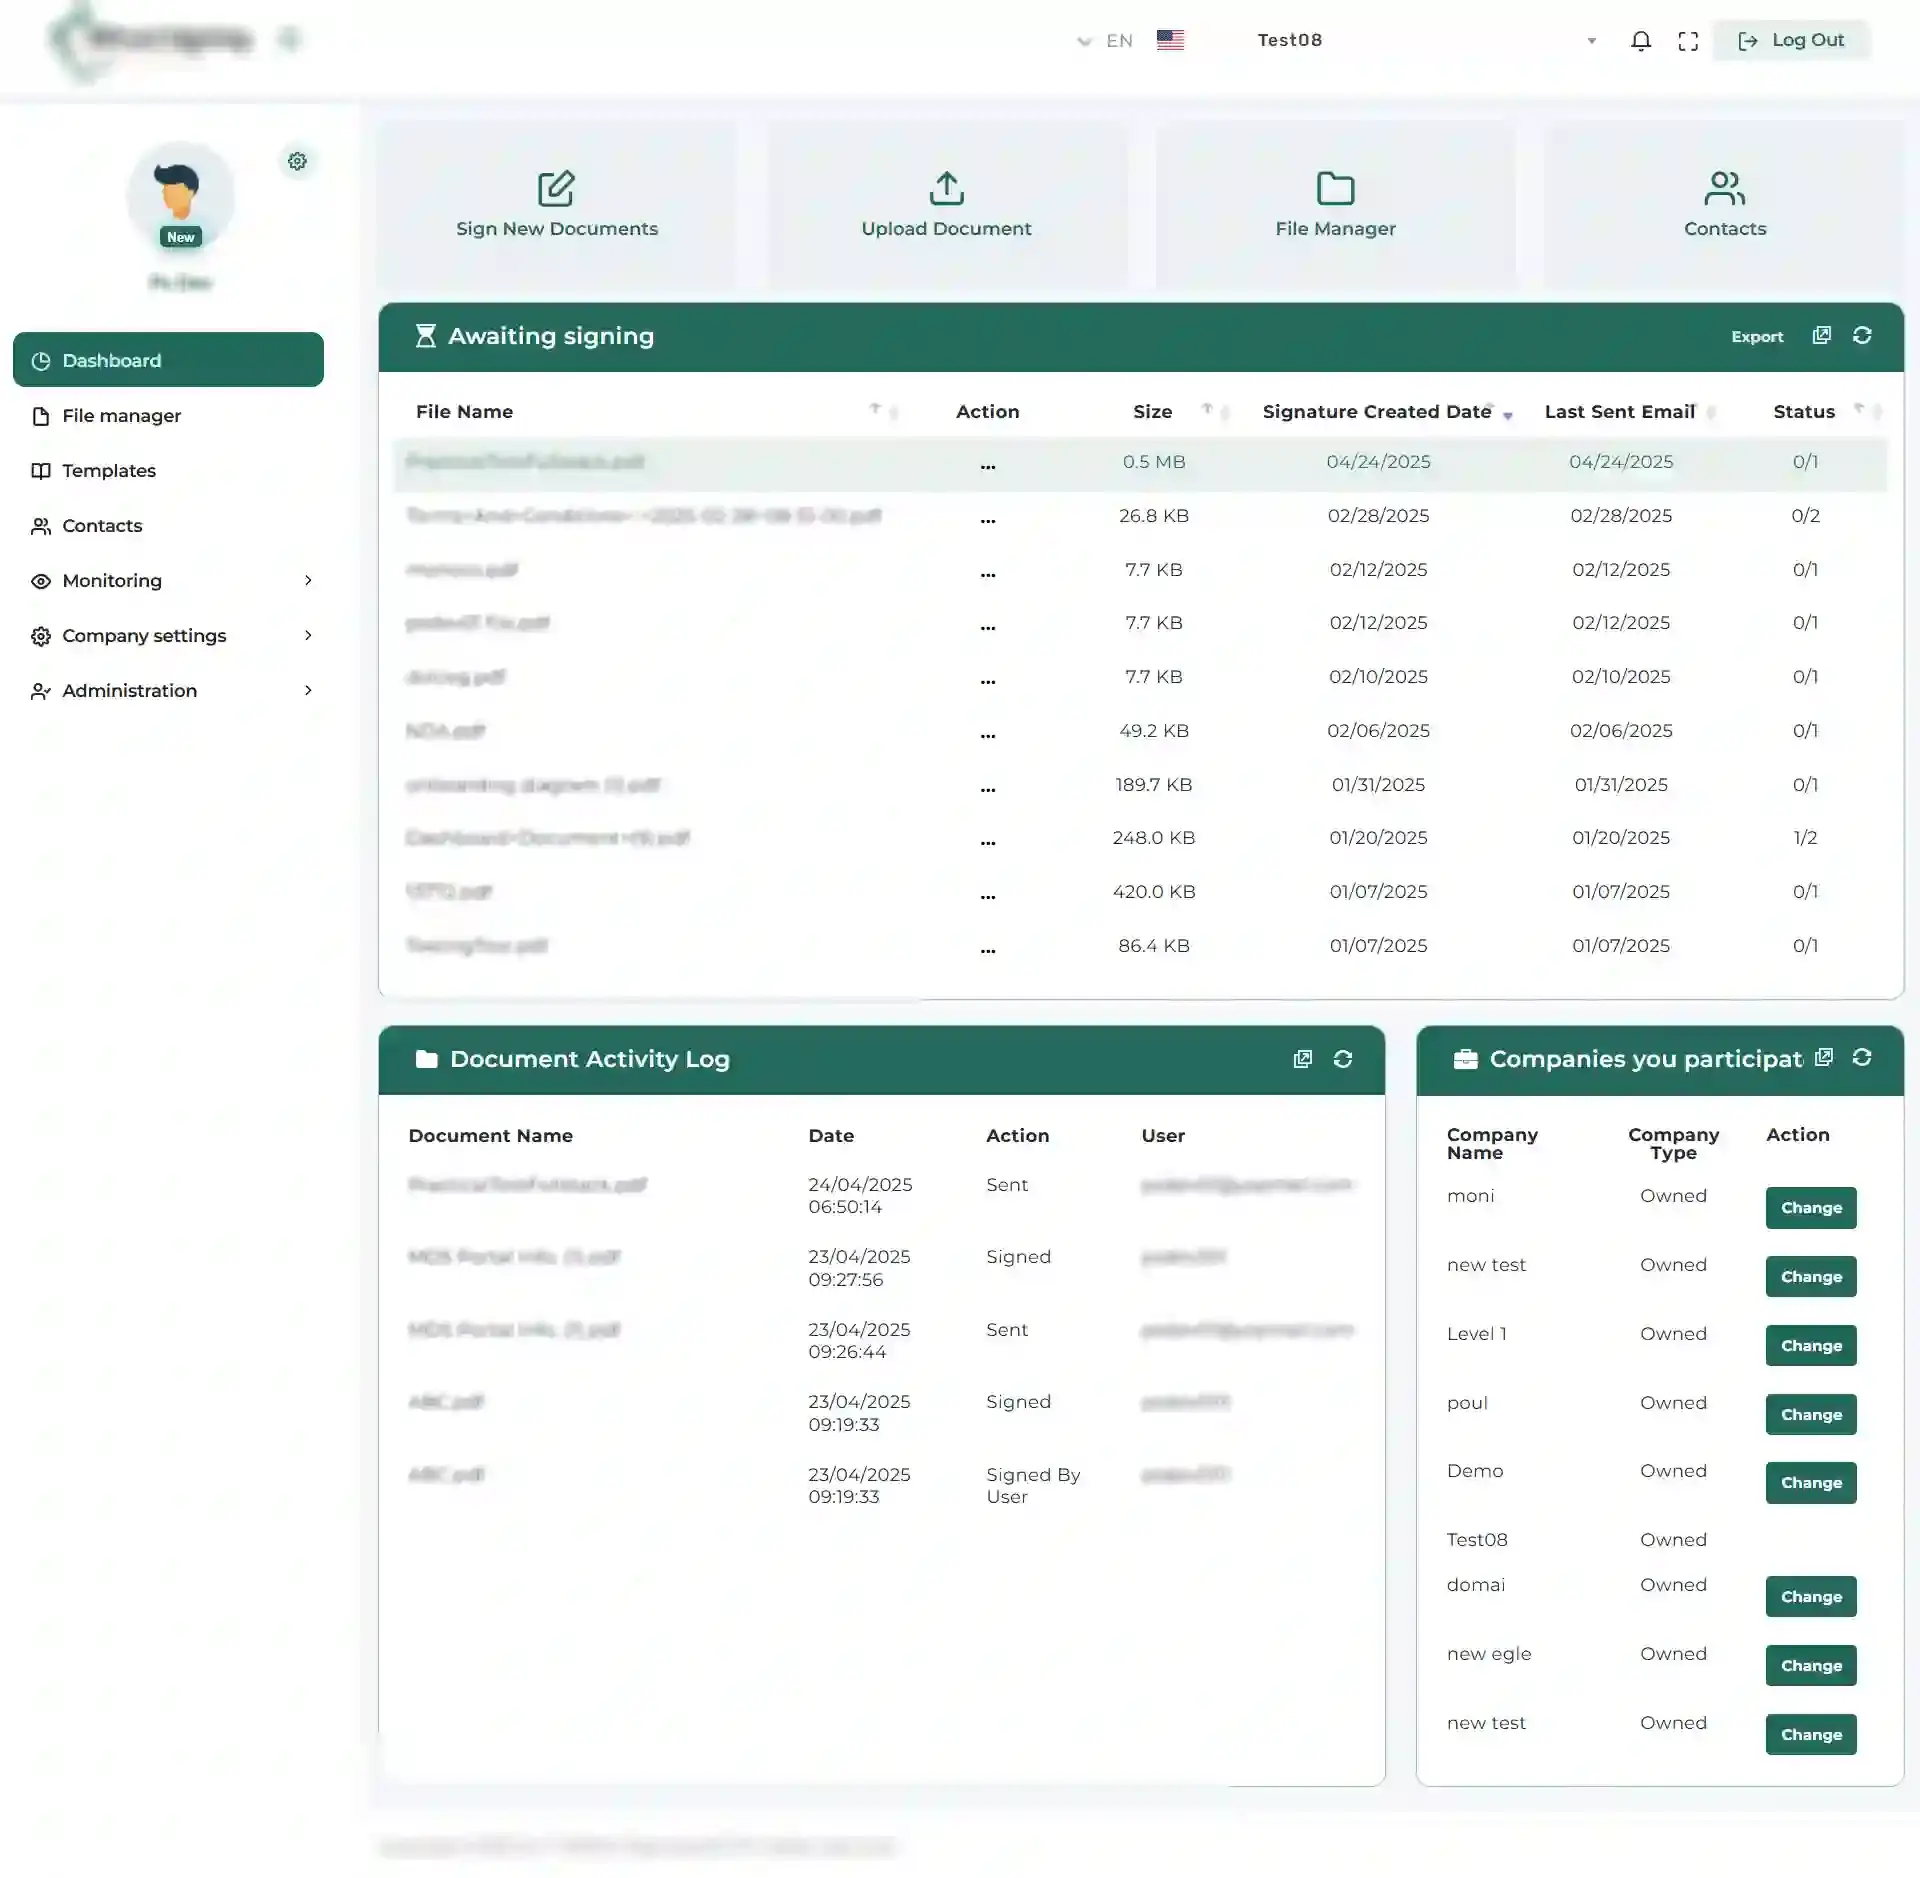The height and width of the screenshot is (1878, 1920).
Task: Refresh the Document Activity Log
Action: pos(1342,1059)
